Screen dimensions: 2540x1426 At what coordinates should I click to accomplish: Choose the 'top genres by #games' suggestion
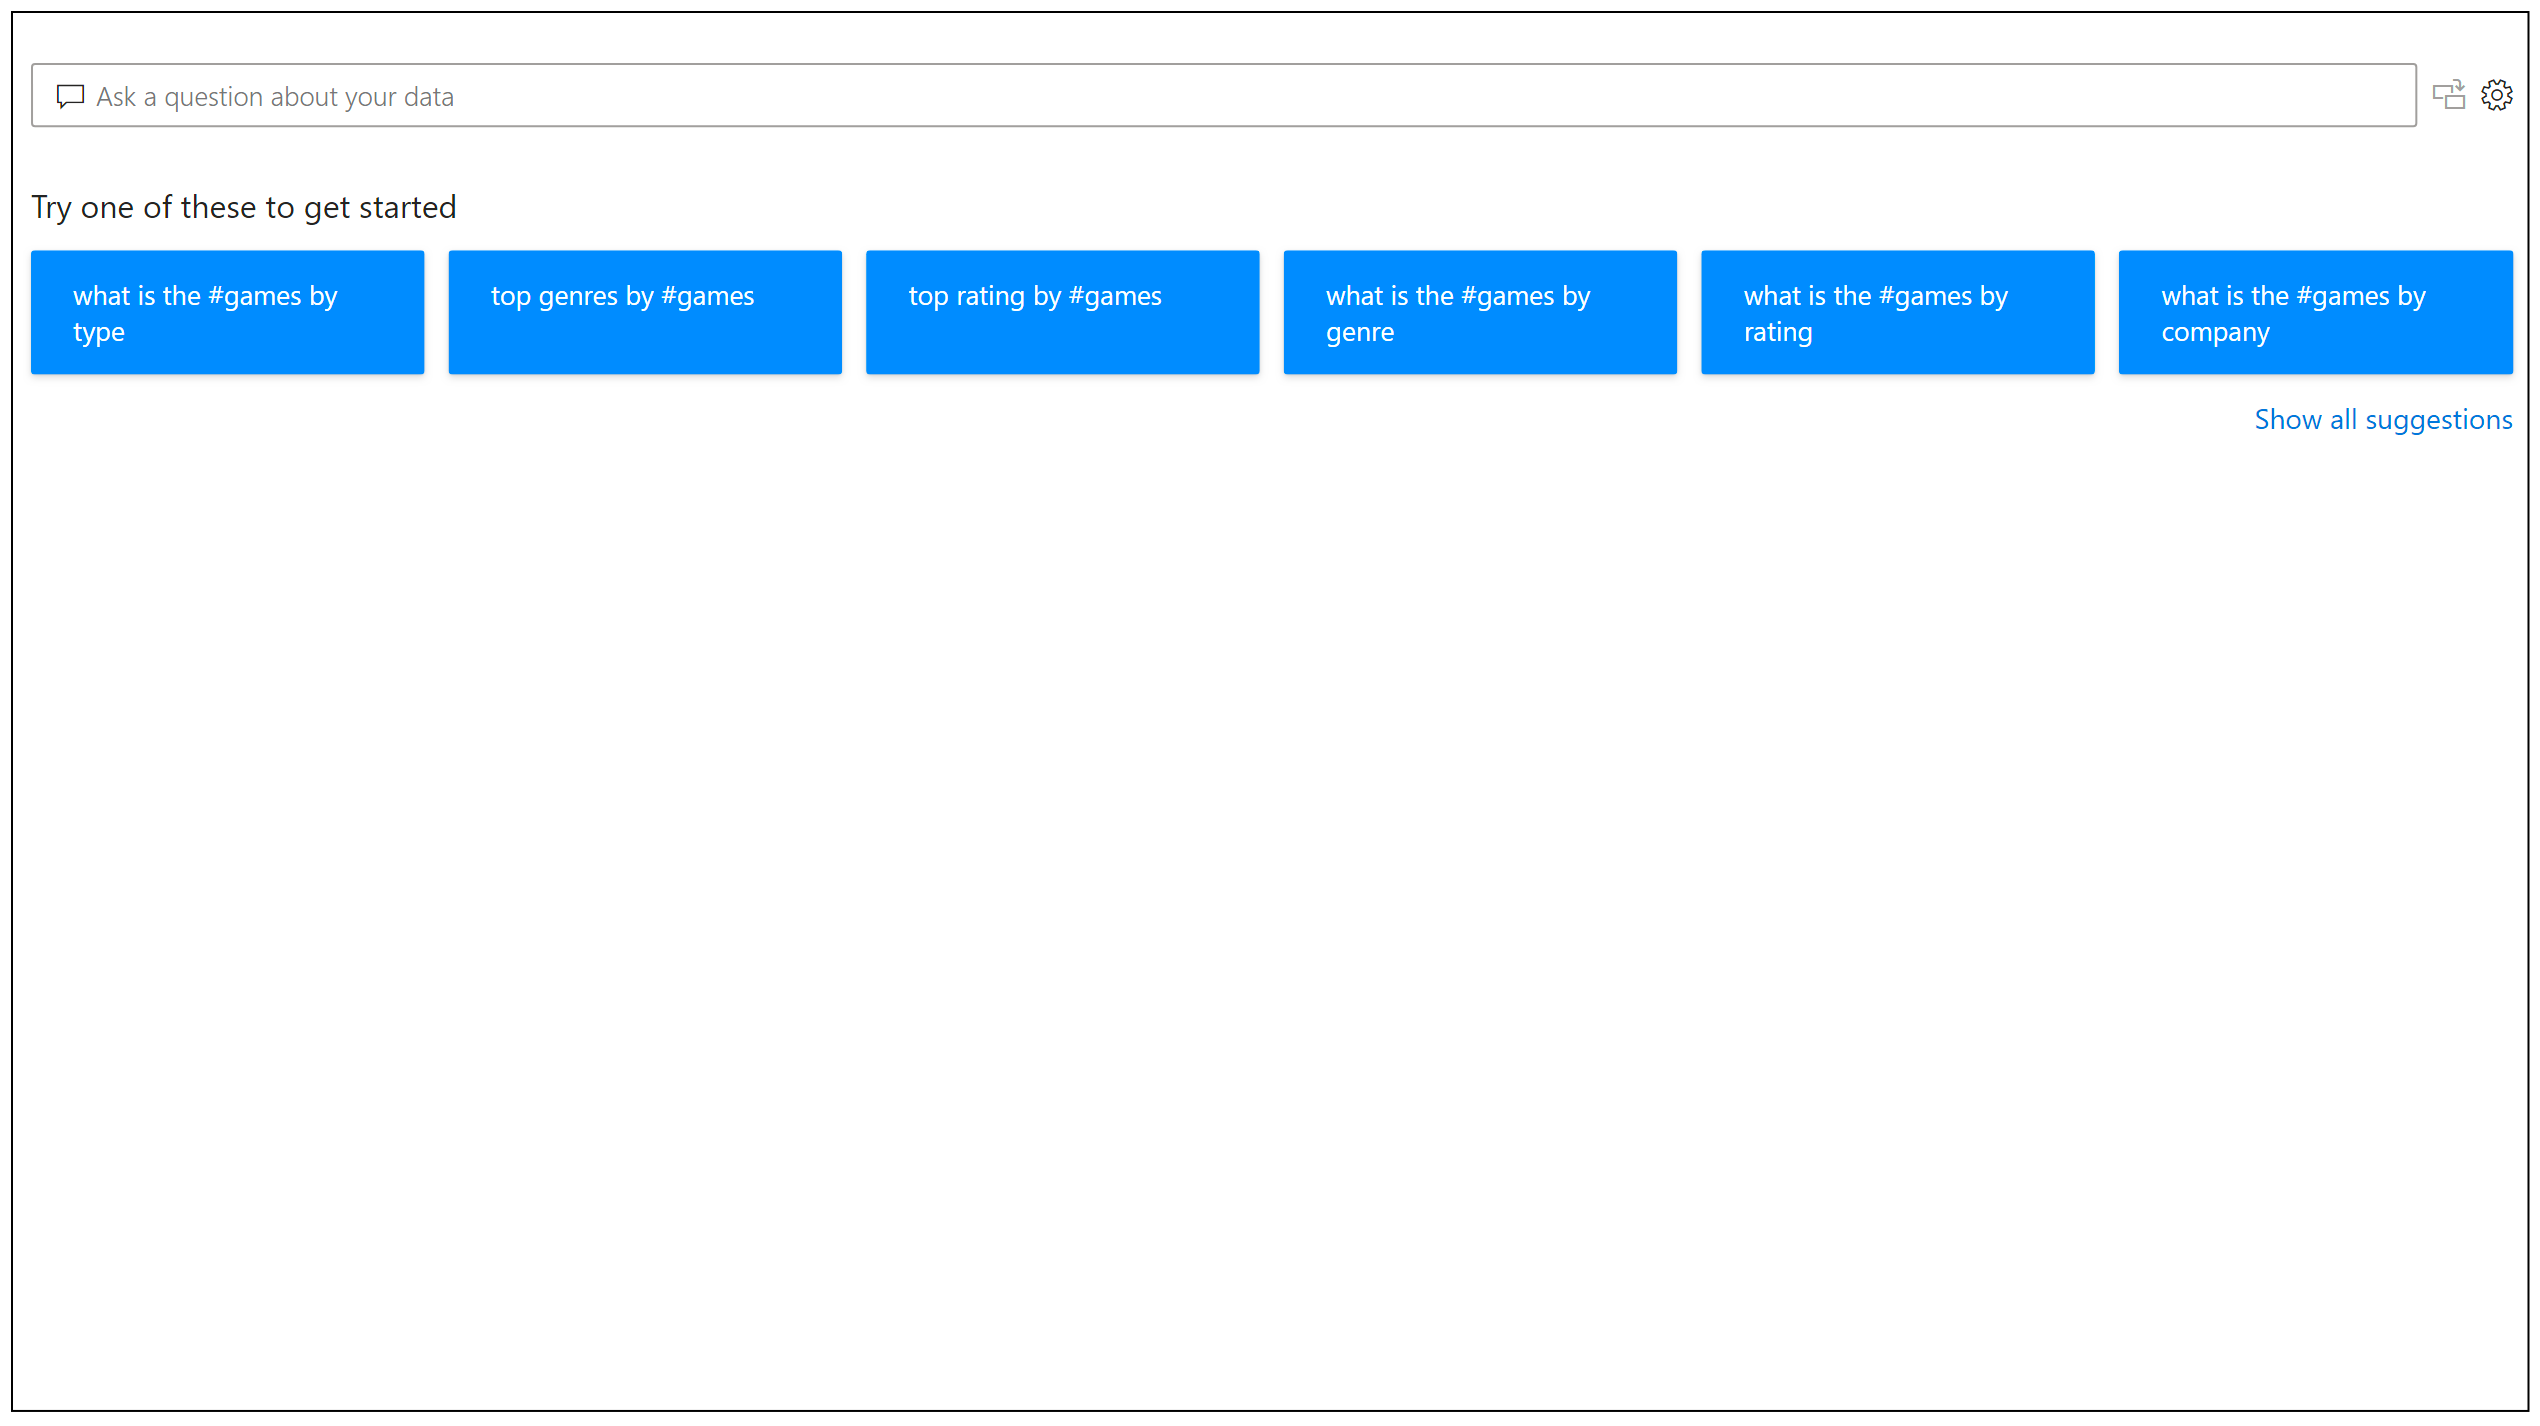tap(645, 312)
